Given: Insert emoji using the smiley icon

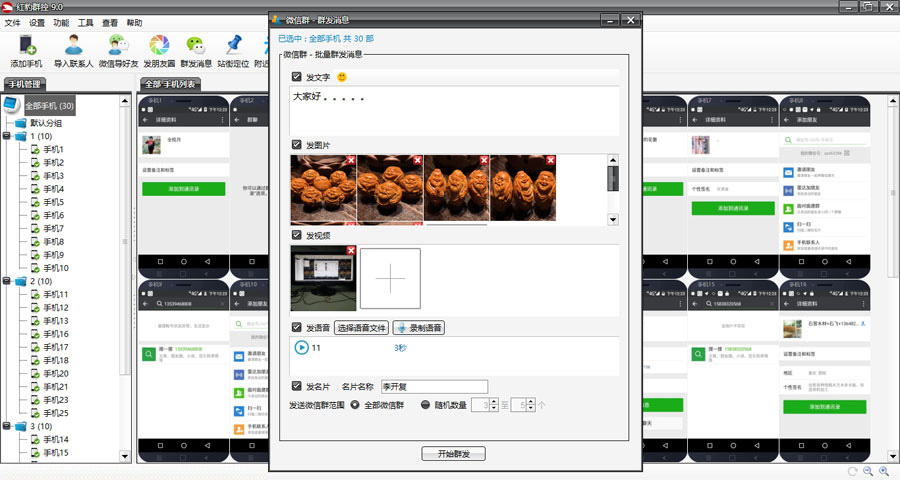Looking at the screenshot, I should (342, 77).
